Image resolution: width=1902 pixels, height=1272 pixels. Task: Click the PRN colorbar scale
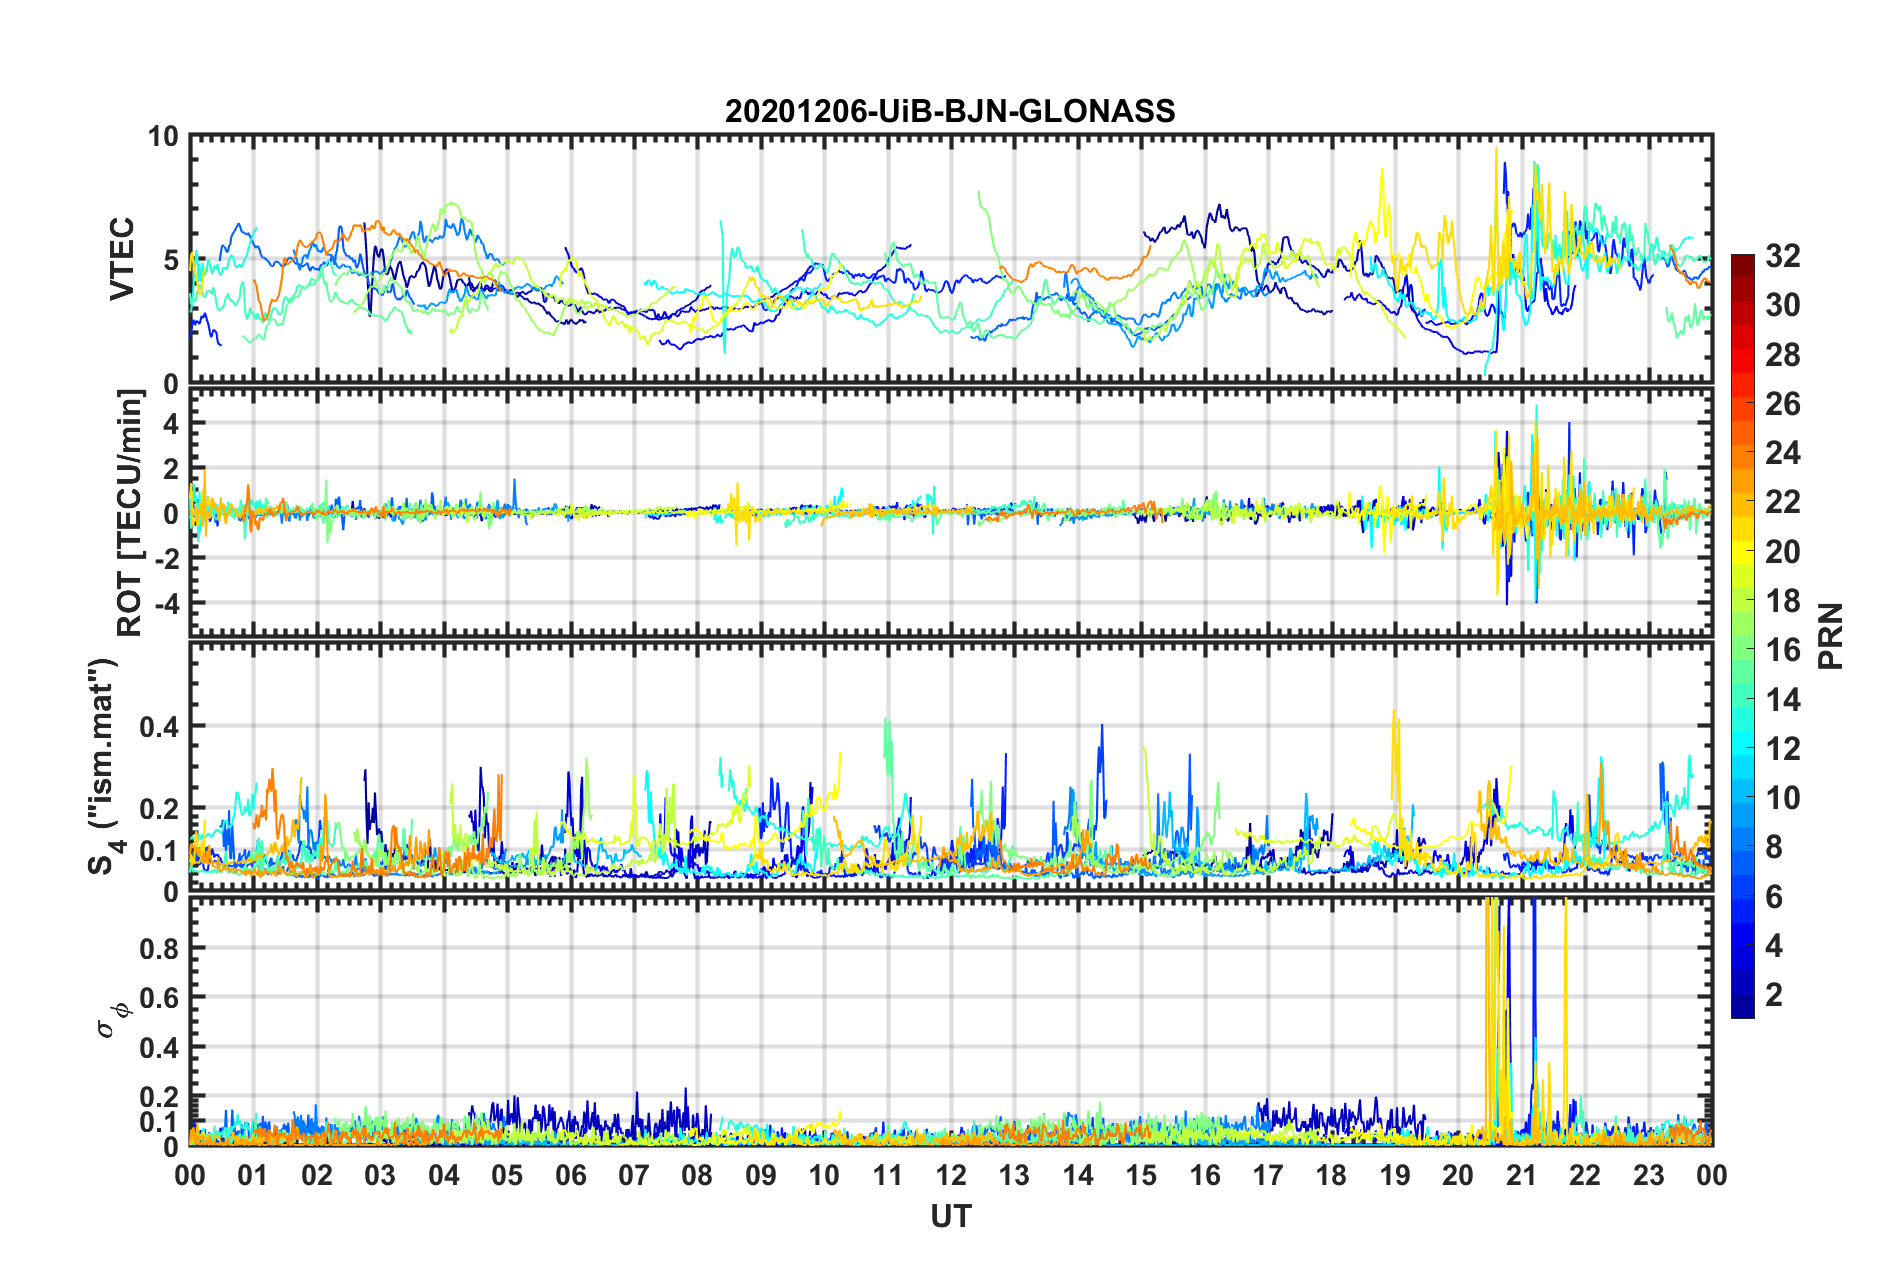tap(1742, 637)
